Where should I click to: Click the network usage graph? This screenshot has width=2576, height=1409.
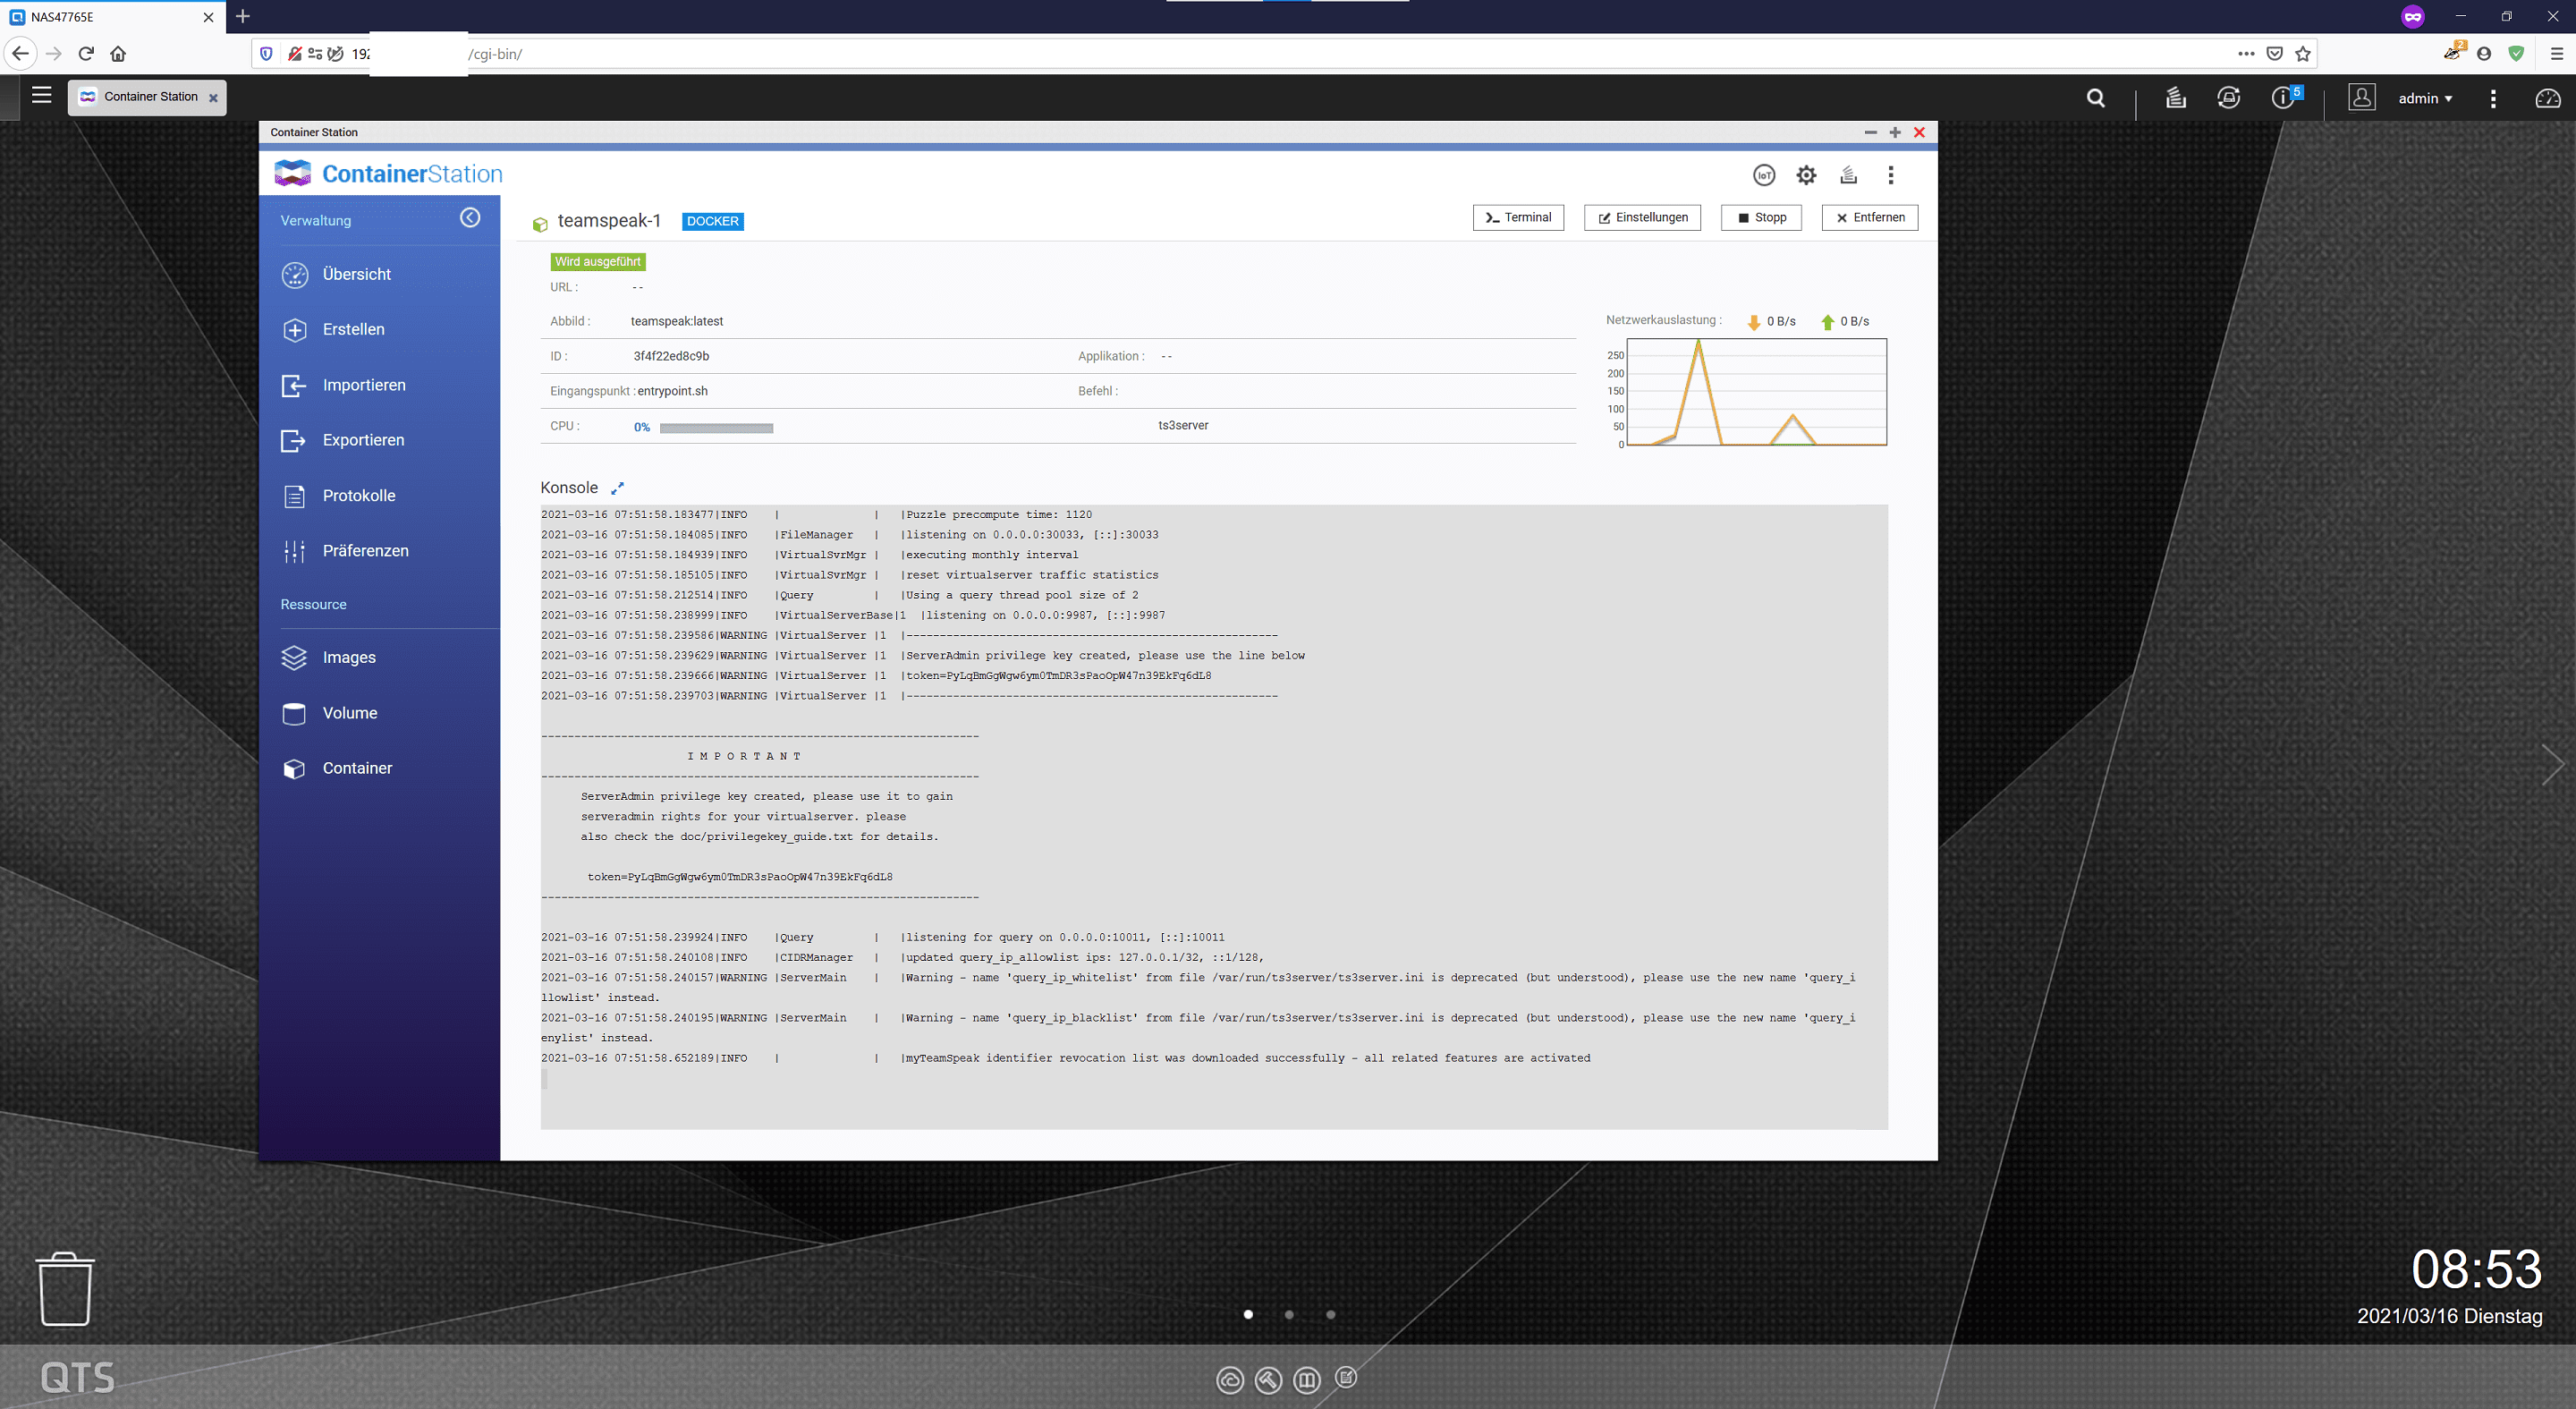1756,392
